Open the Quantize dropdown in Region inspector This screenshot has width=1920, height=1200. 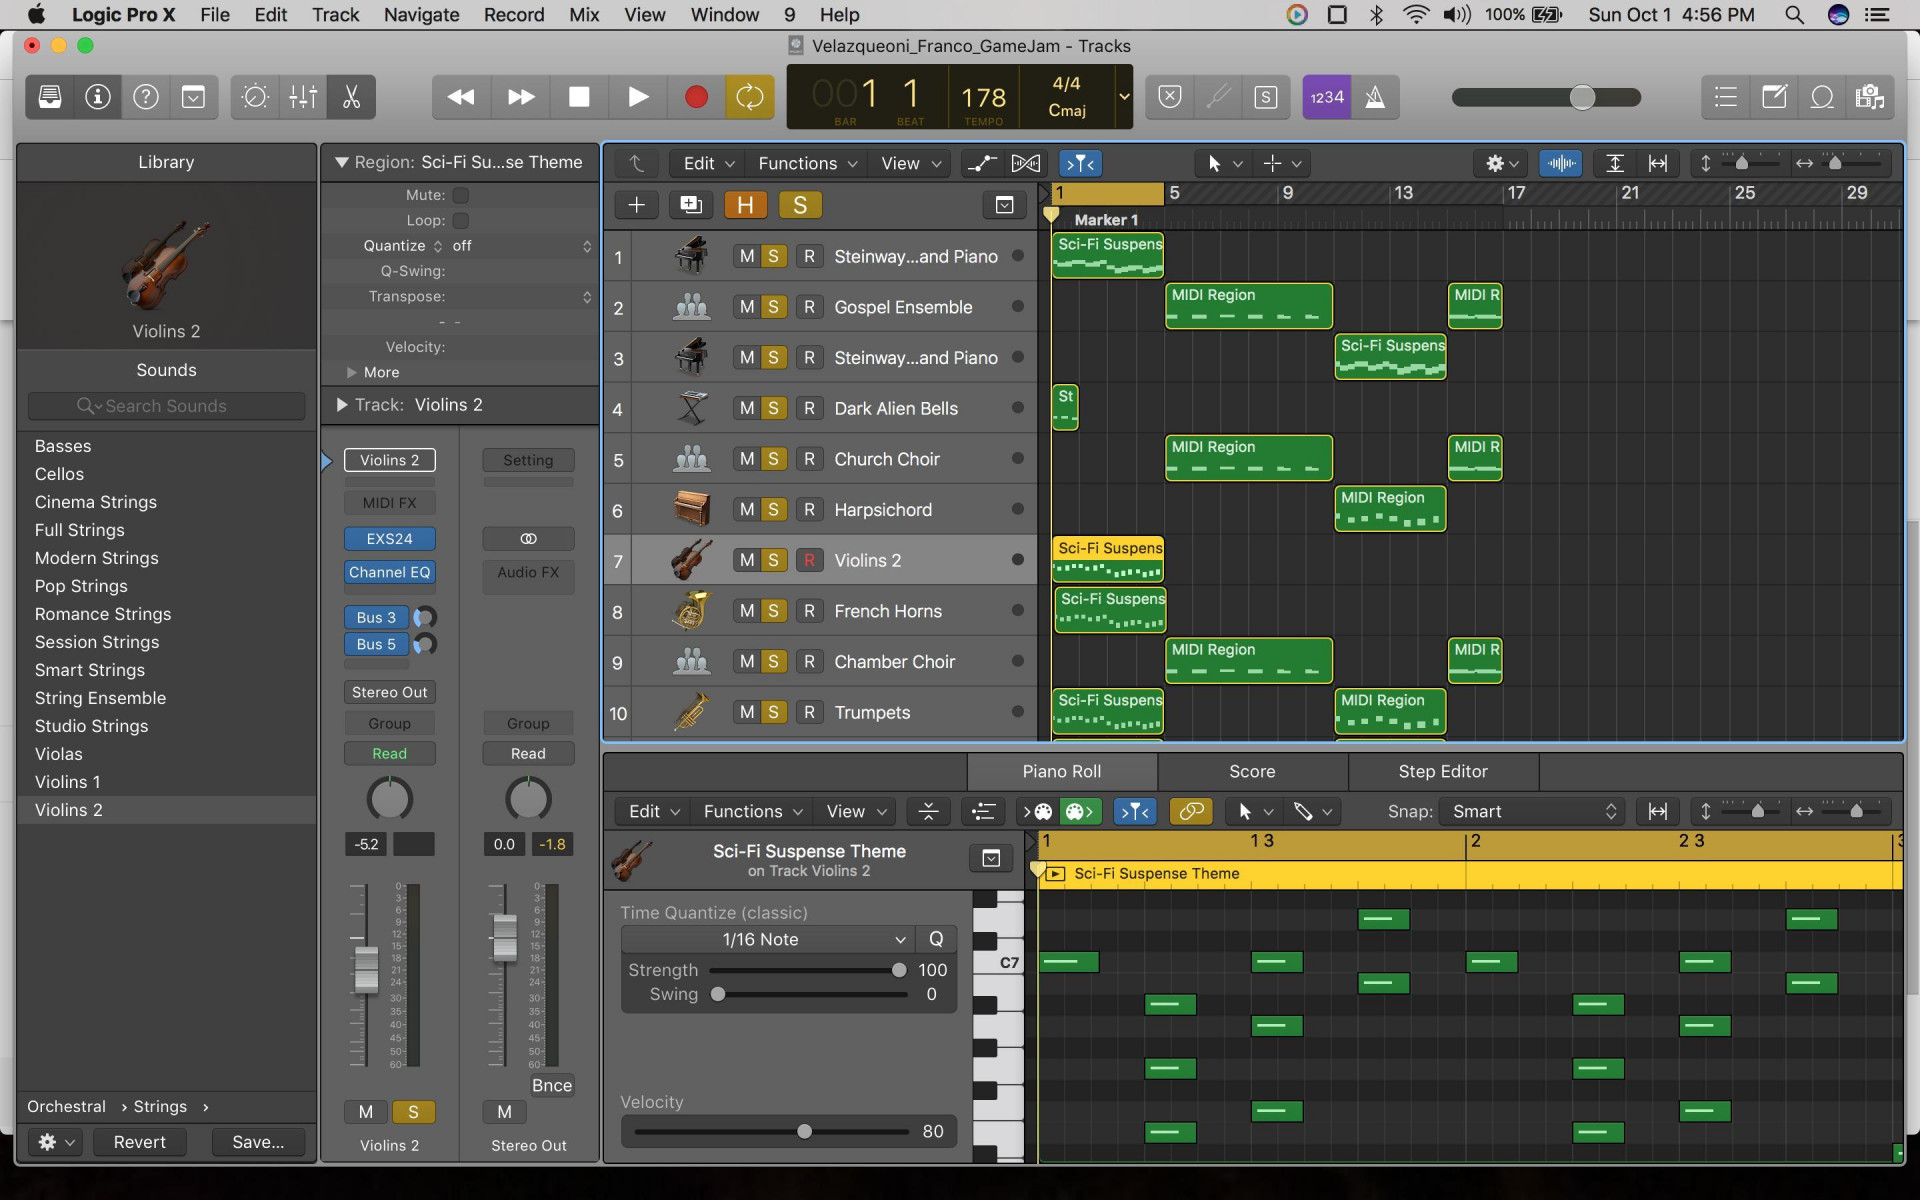(520, 246)
